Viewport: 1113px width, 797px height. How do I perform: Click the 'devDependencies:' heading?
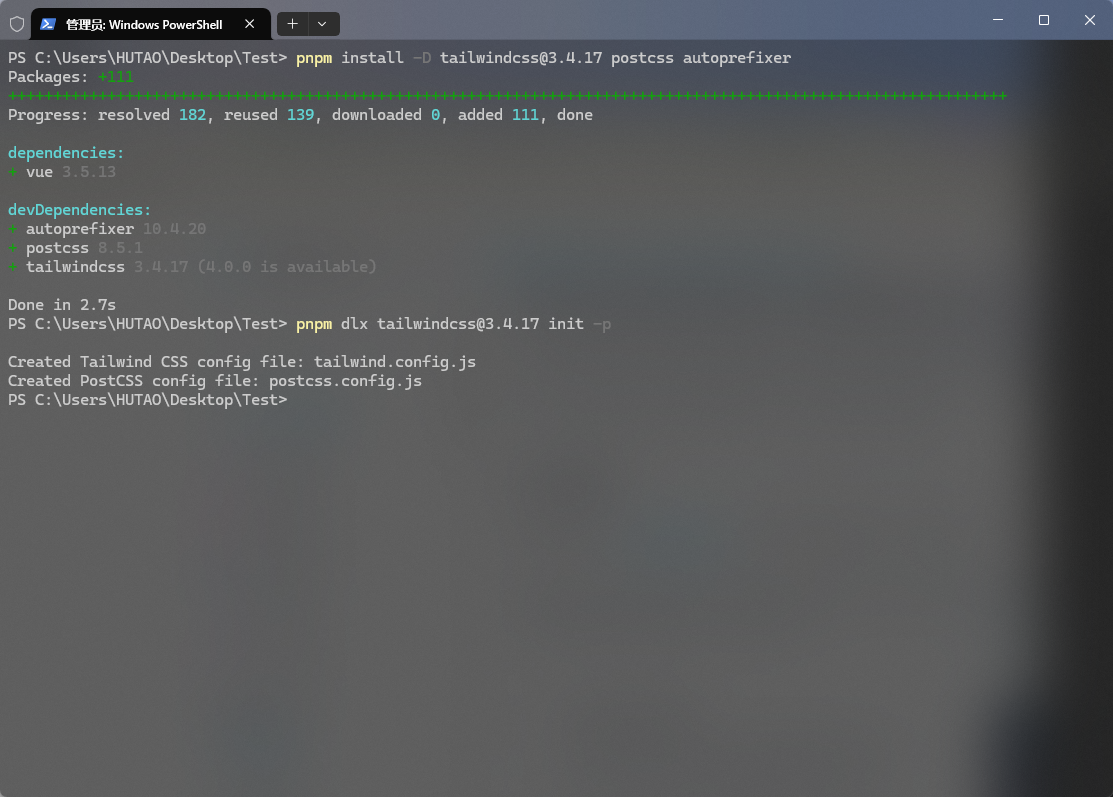[80, 210]
